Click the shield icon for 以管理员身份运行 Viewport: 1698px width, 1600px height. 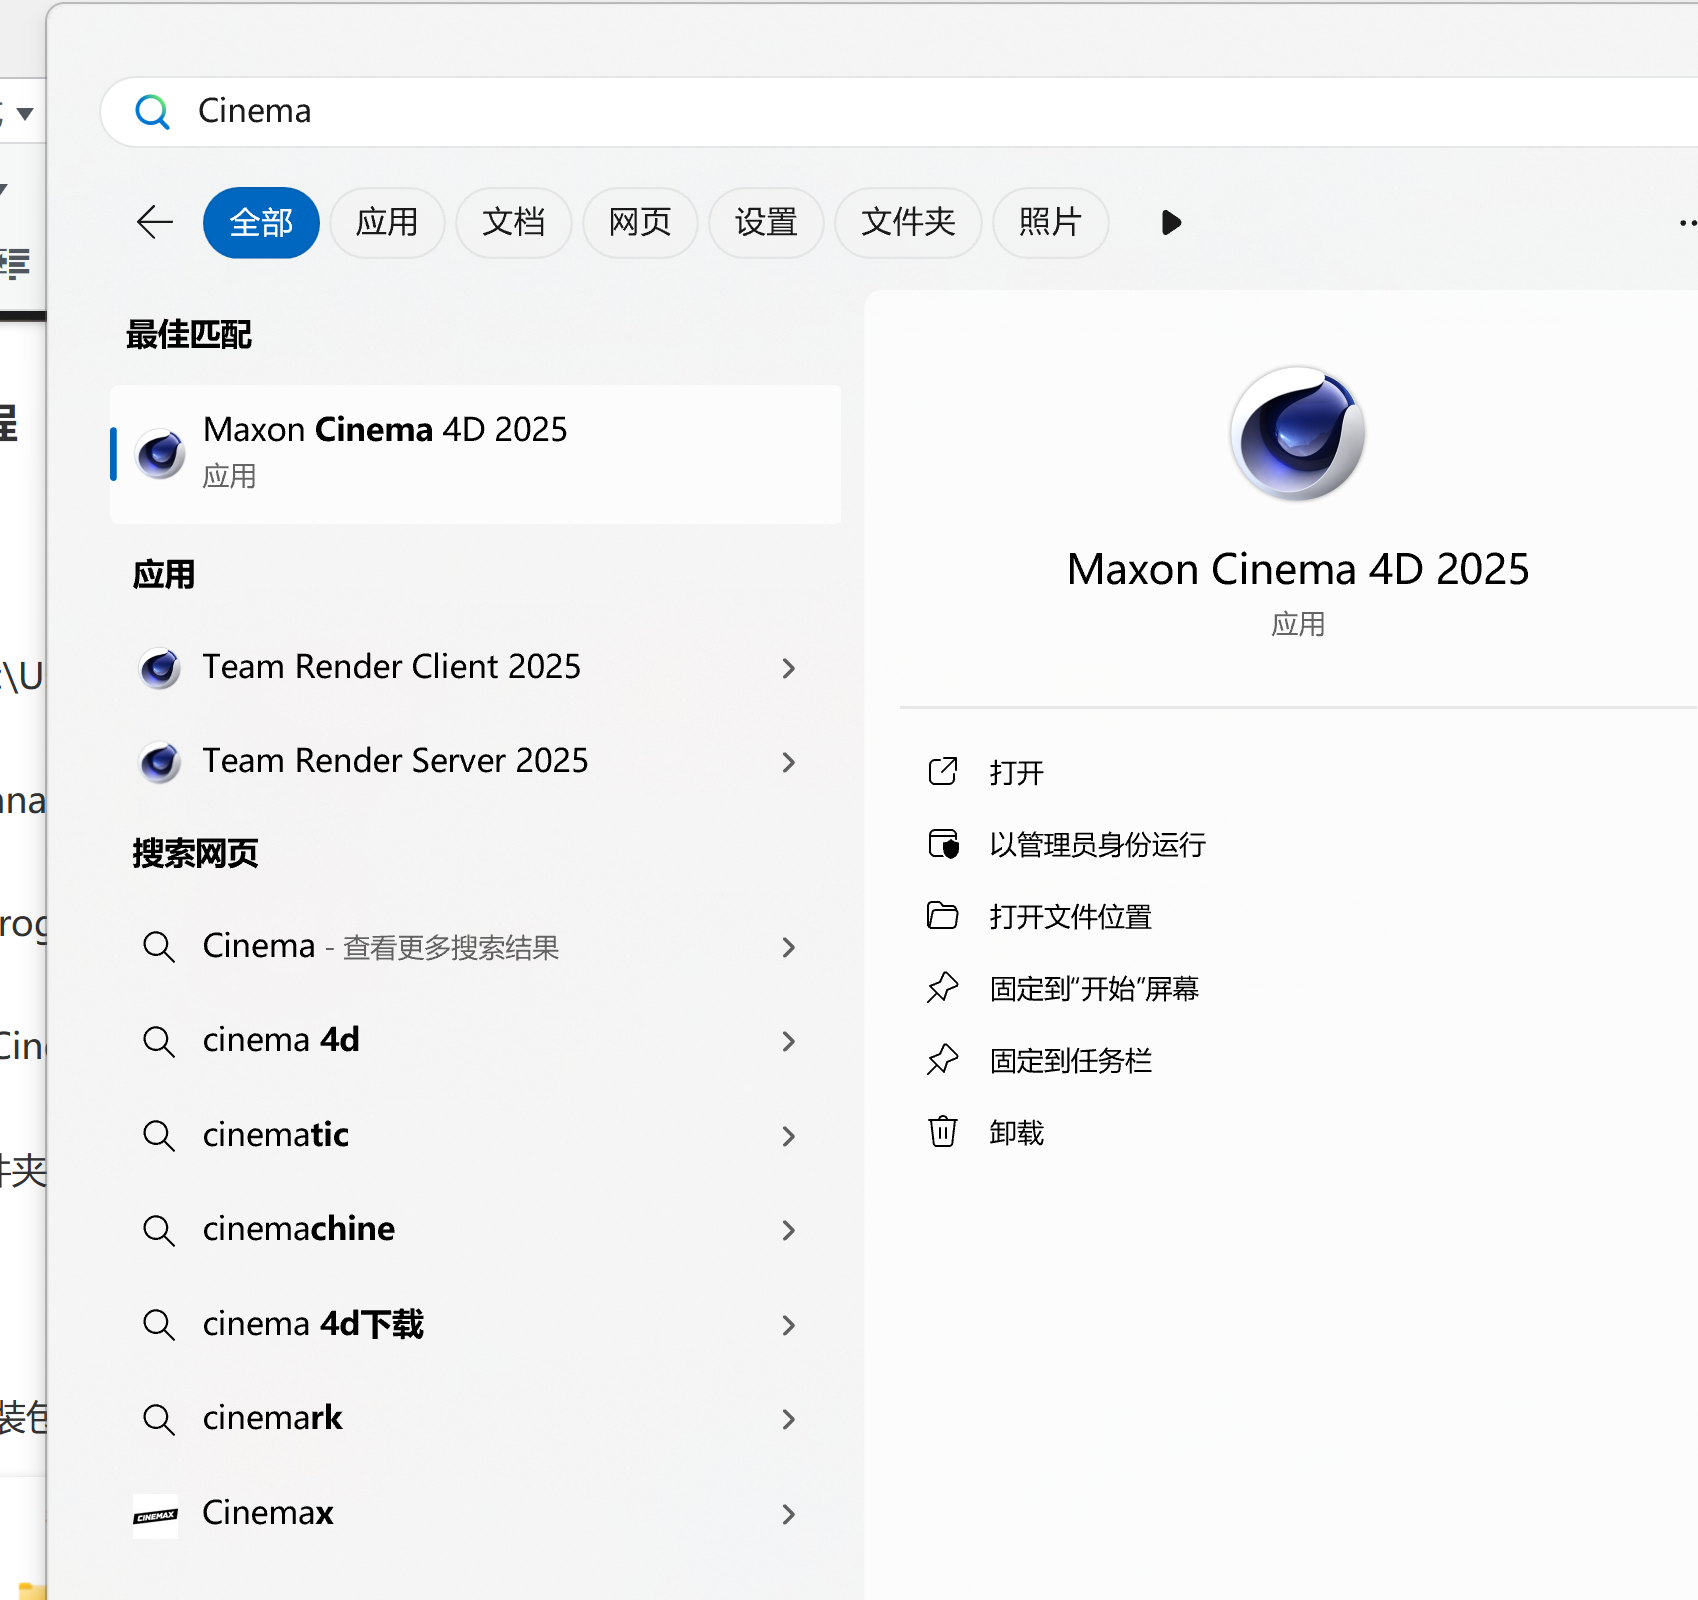(x=942, y=844)
